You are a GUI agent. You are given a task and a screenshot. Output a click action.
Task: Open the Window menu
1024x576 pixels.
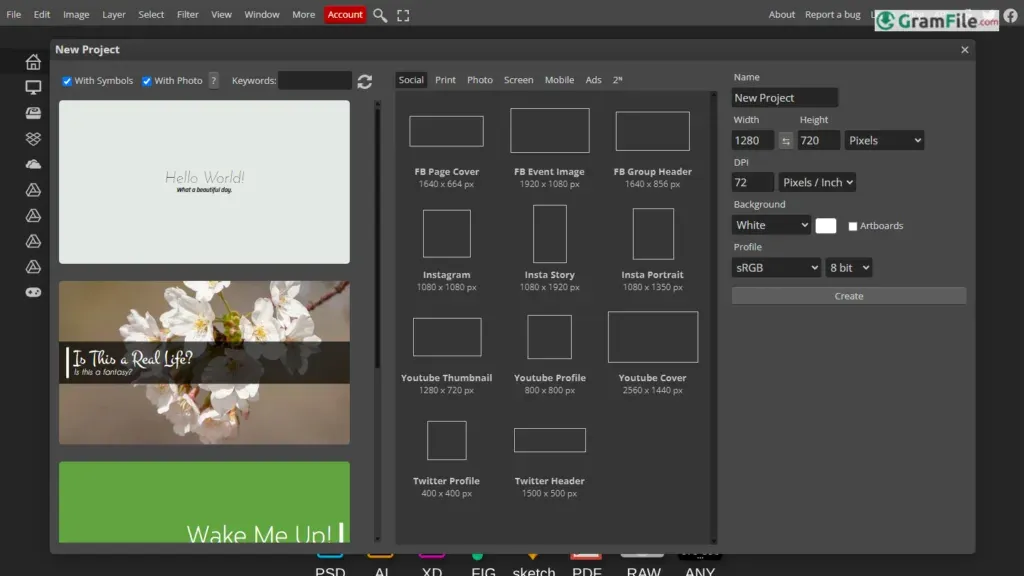(262, 14)
